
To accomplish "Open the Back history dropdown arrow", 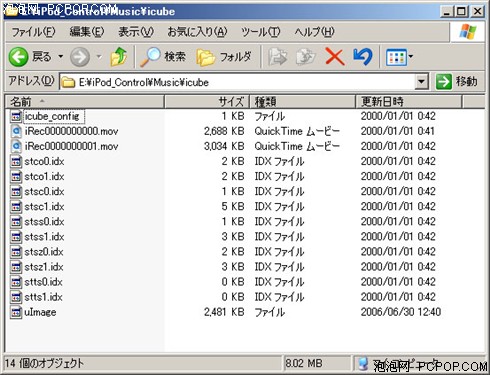I will pos(61,56).
